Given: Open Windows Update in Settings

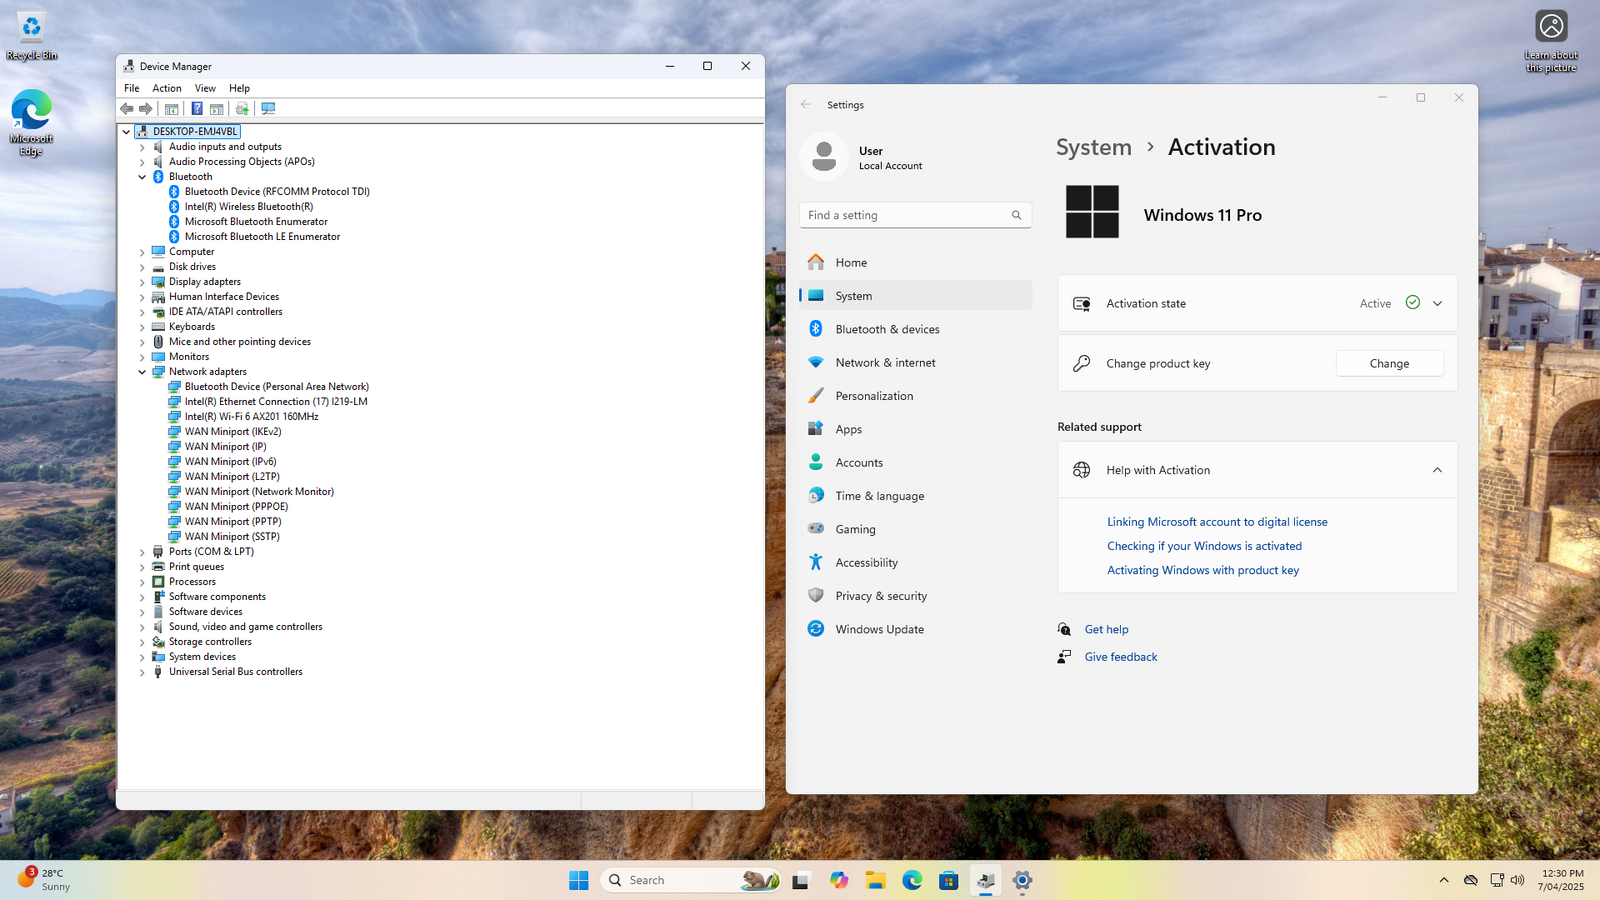Looking at the screenshot, I should (x=916, y=629).
